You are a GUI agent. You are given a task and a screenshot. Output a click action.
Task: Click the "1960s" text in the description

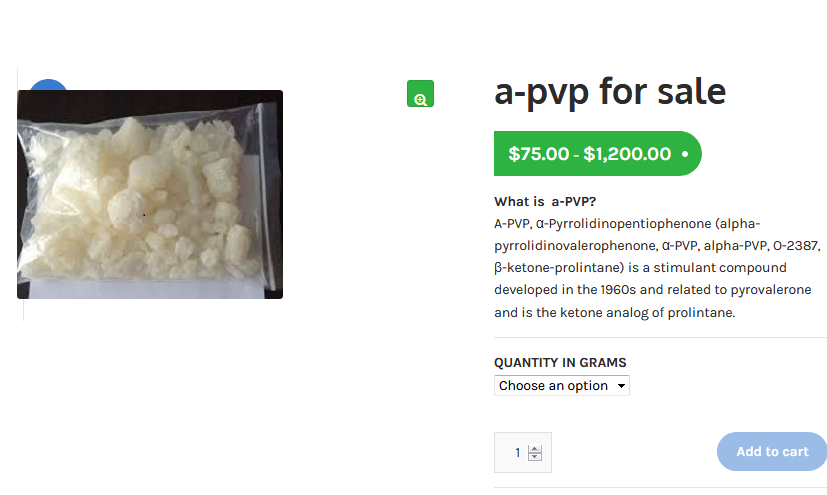pos(618,290)
